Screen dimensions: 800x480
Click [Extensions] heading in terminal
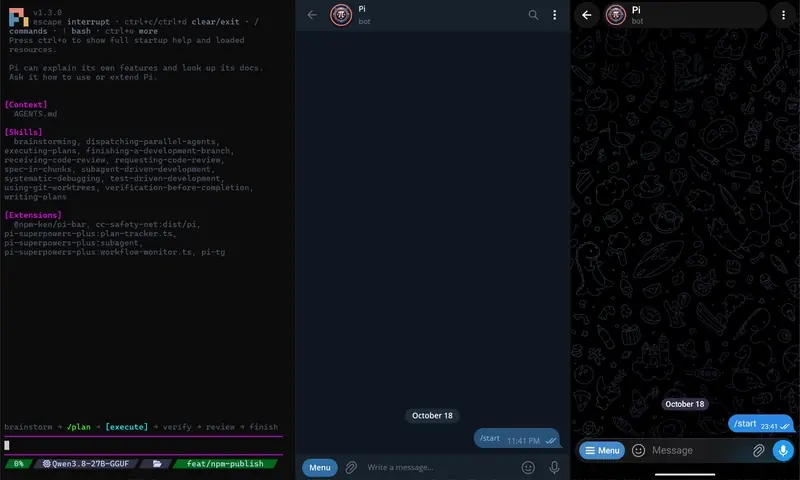click(33, 215)
